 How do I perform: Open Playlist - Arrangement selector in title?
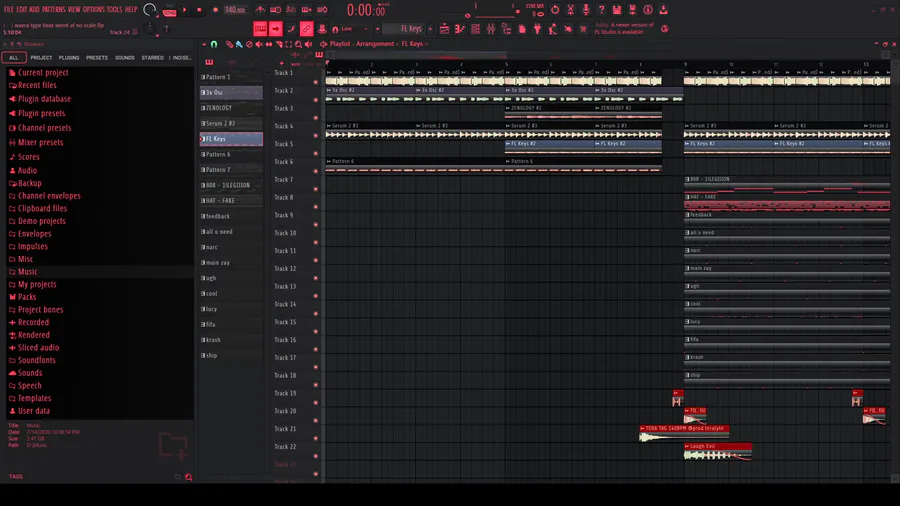coord(362,44)
